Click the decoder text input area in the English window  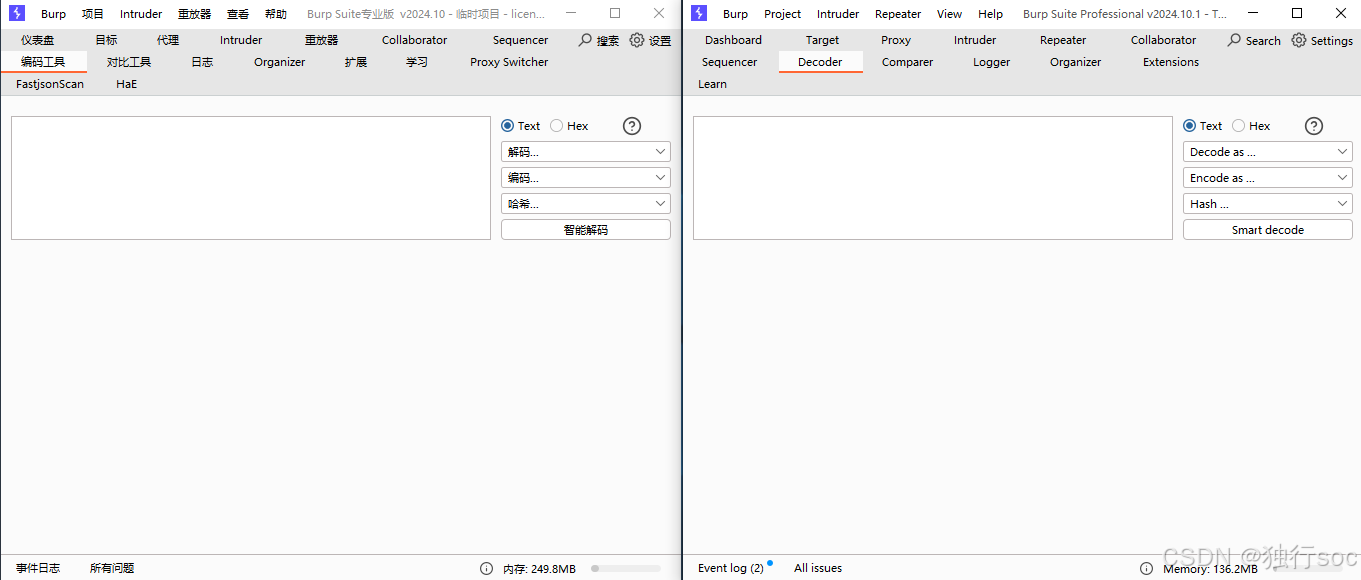(x=933, y=178)
